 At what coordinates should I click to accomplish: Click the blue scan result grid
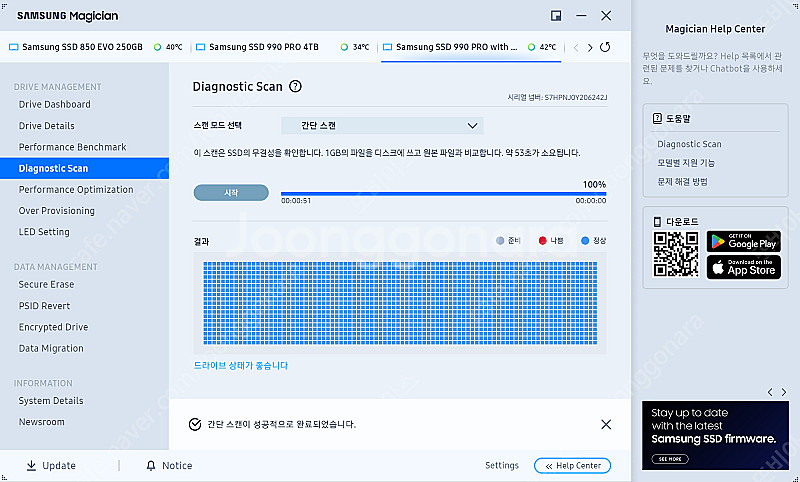click(400, 303)
